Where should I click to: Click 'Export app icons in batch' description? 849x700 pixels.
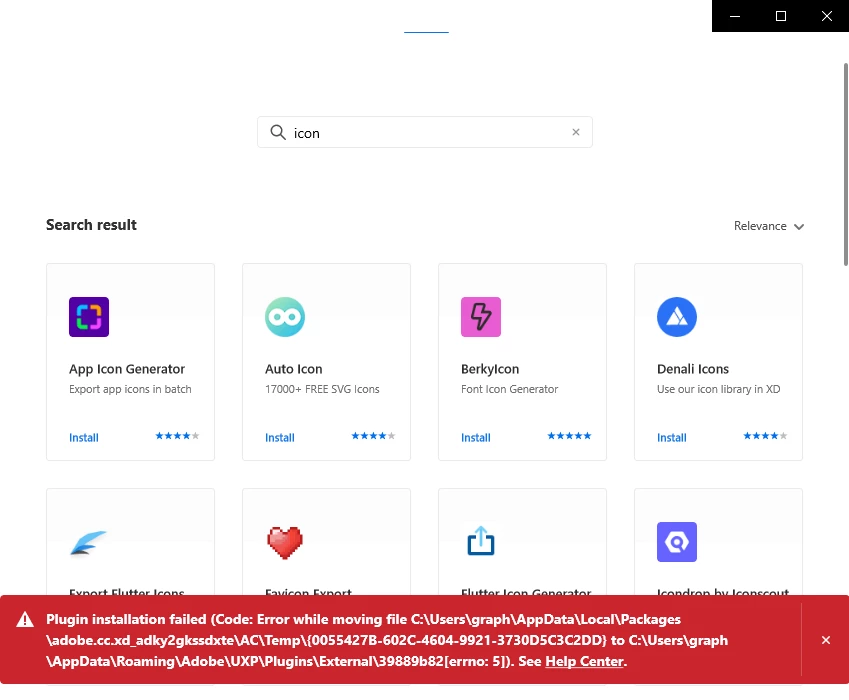click(x=130, y=389)
